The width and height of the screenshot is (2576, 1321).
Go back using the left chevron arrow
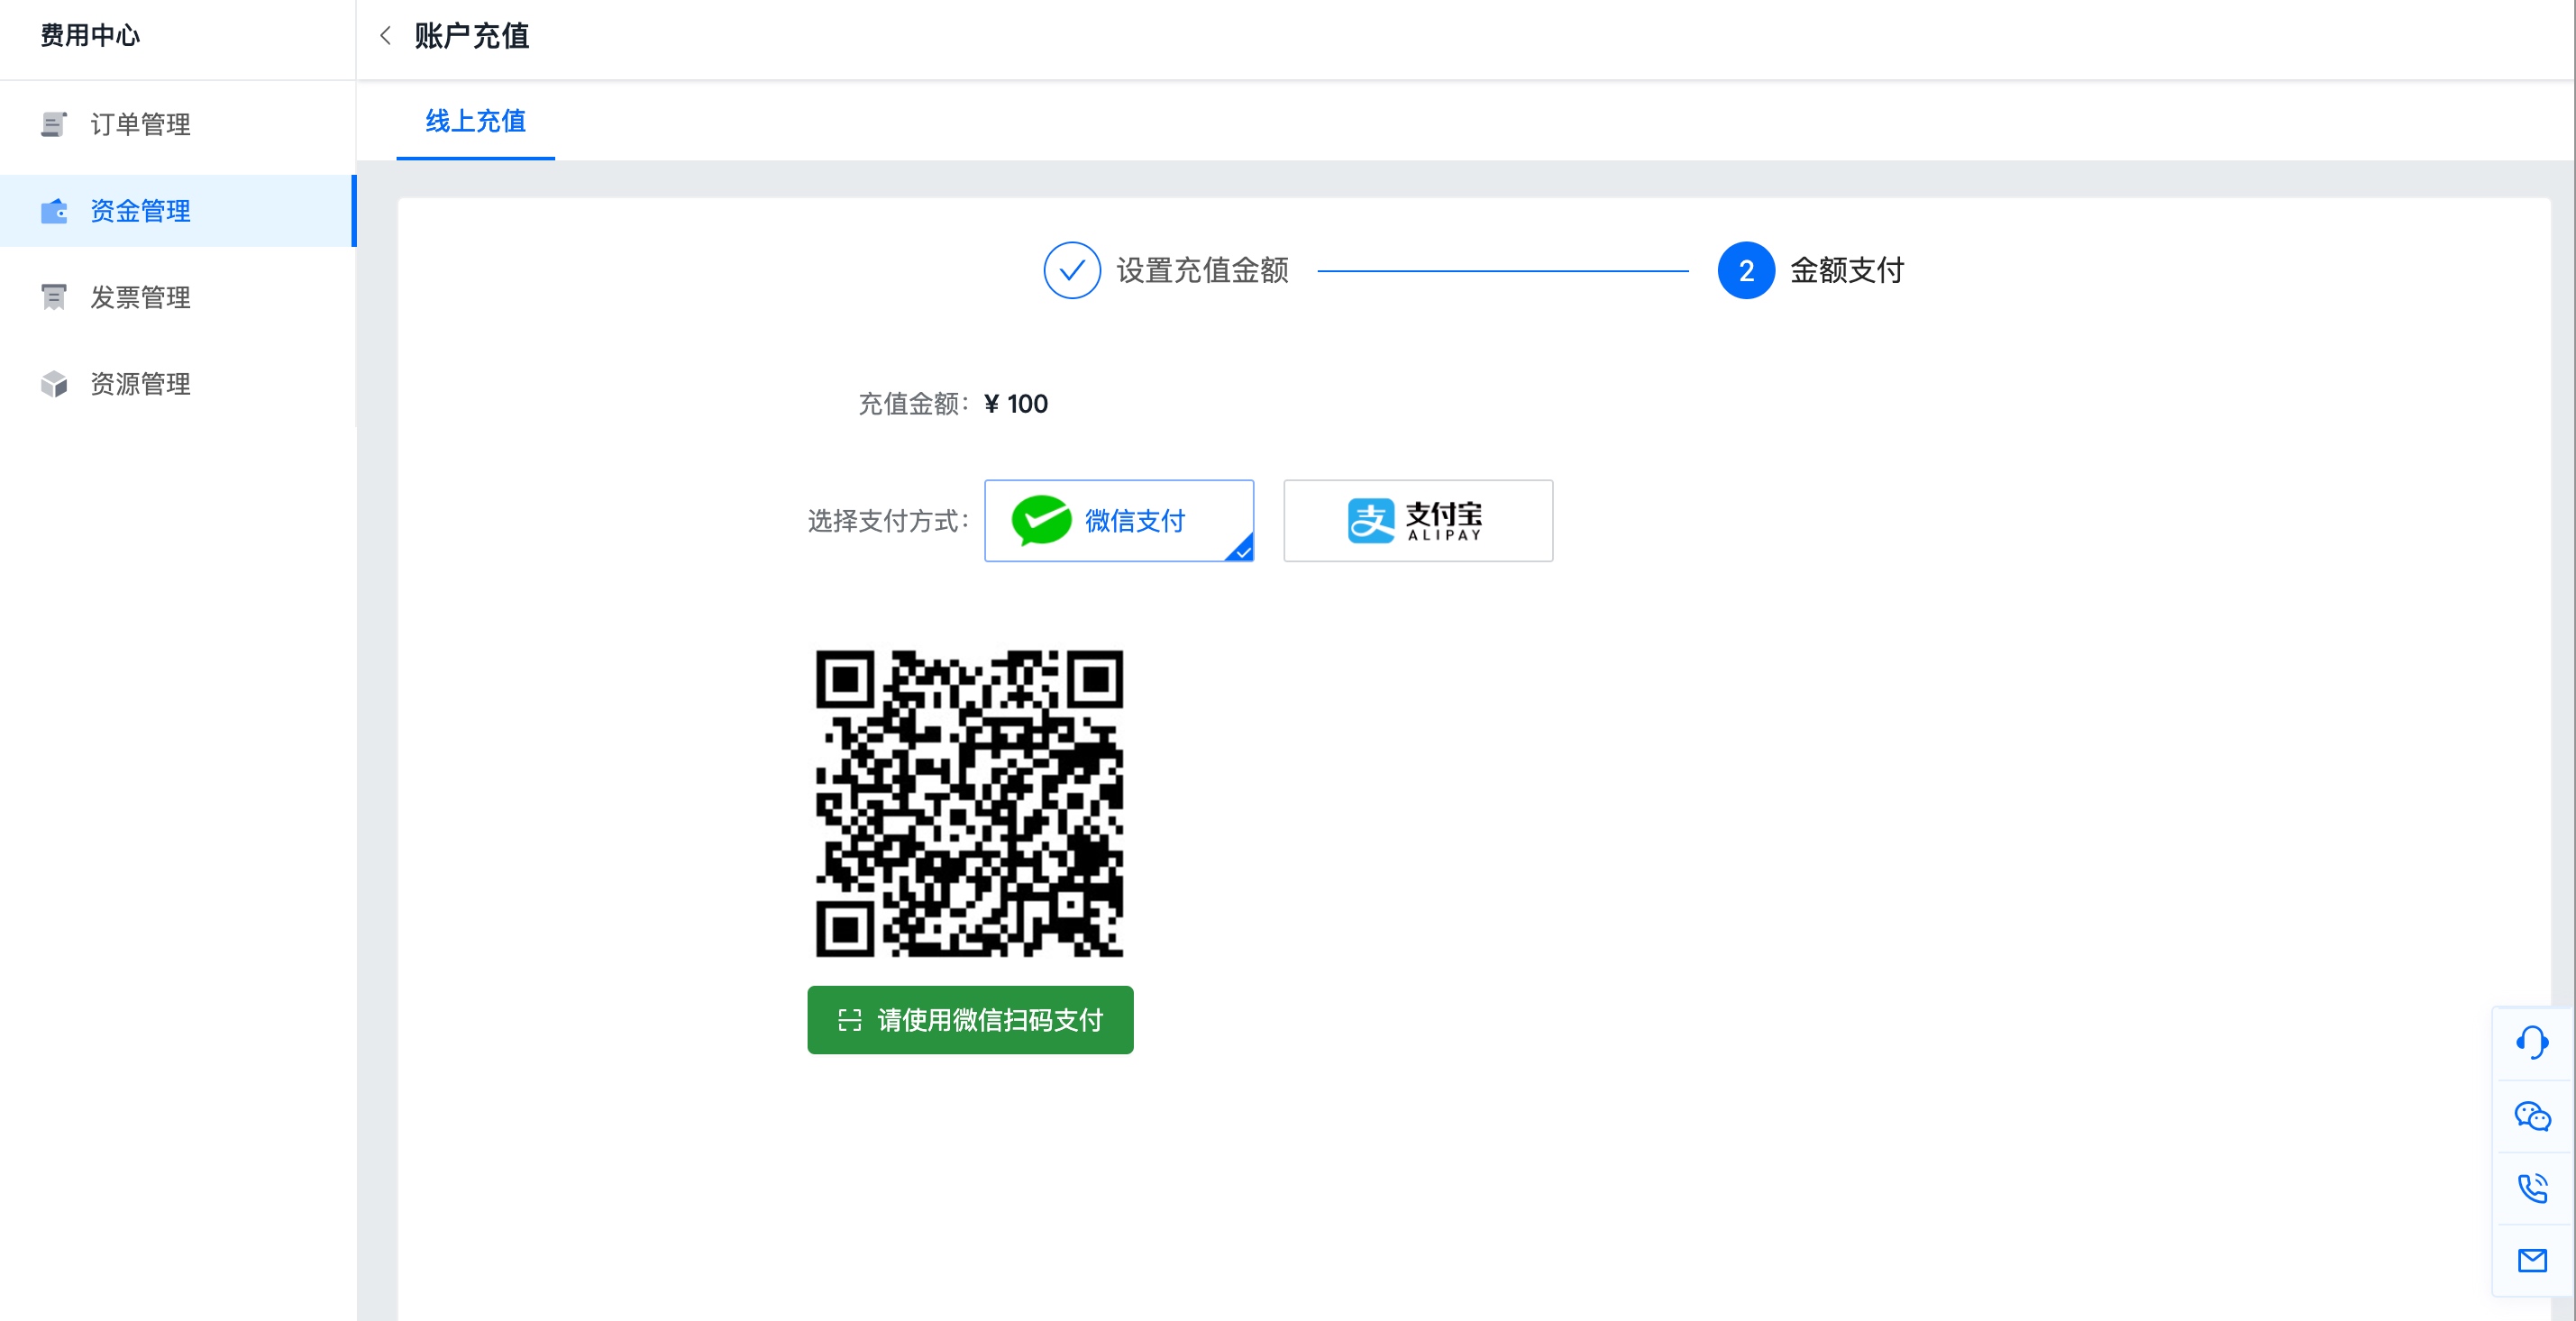385,36
